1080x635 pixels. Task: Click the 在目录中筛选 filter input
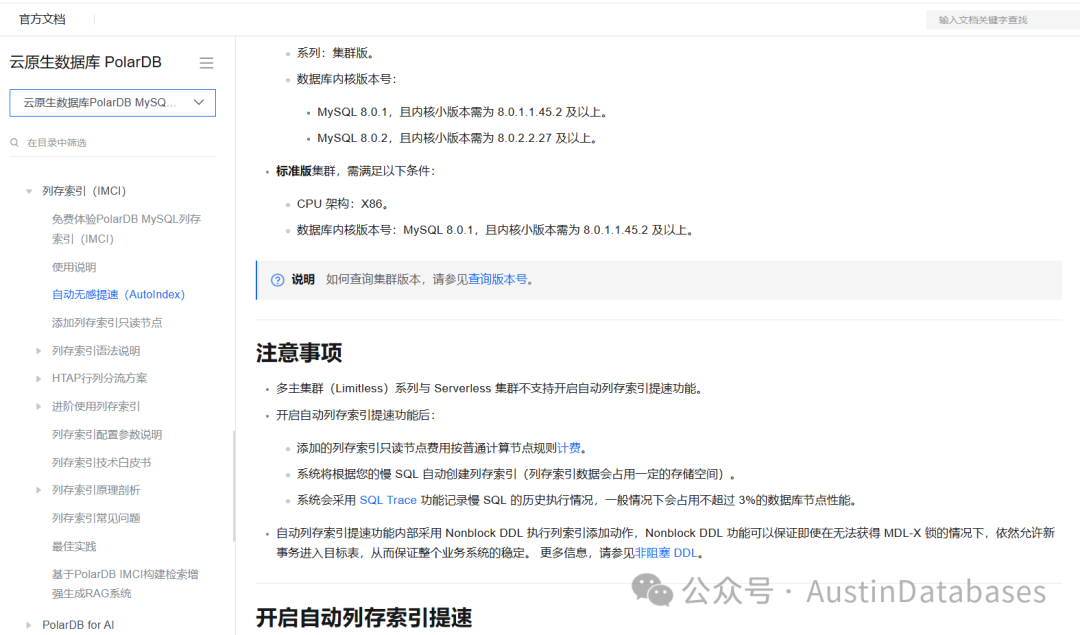[x=112, y=143]
